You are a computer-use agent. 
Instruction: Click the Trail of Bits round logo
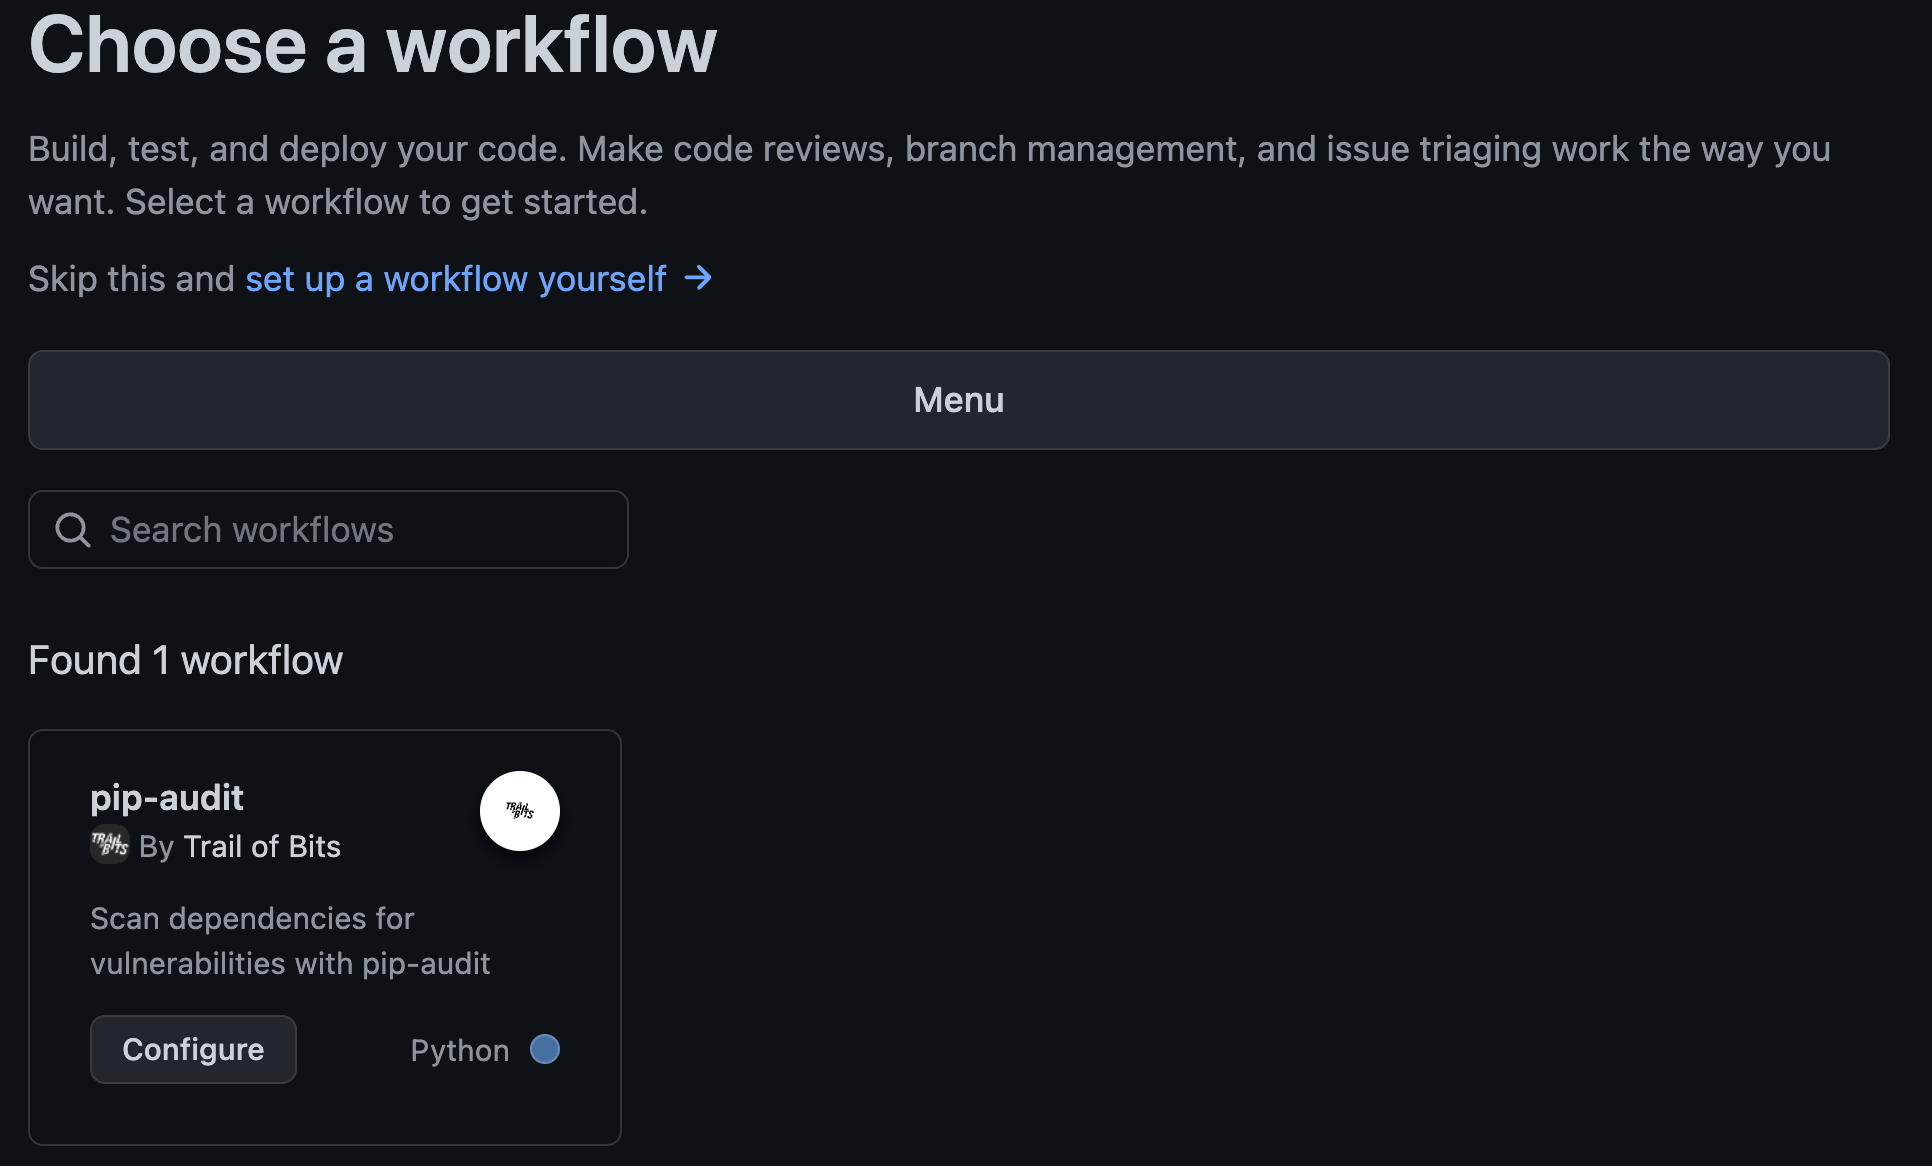(519, 810)
